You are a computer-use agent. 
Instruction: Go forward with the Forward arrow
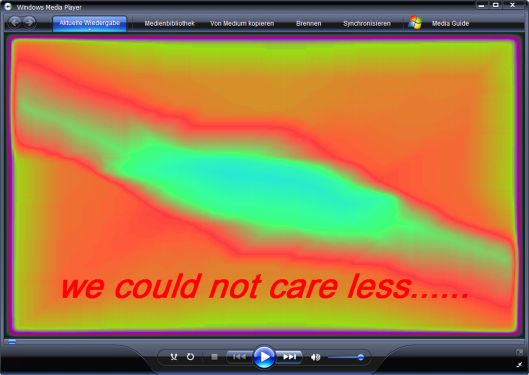pyautogui.click(x=29, y=22)
